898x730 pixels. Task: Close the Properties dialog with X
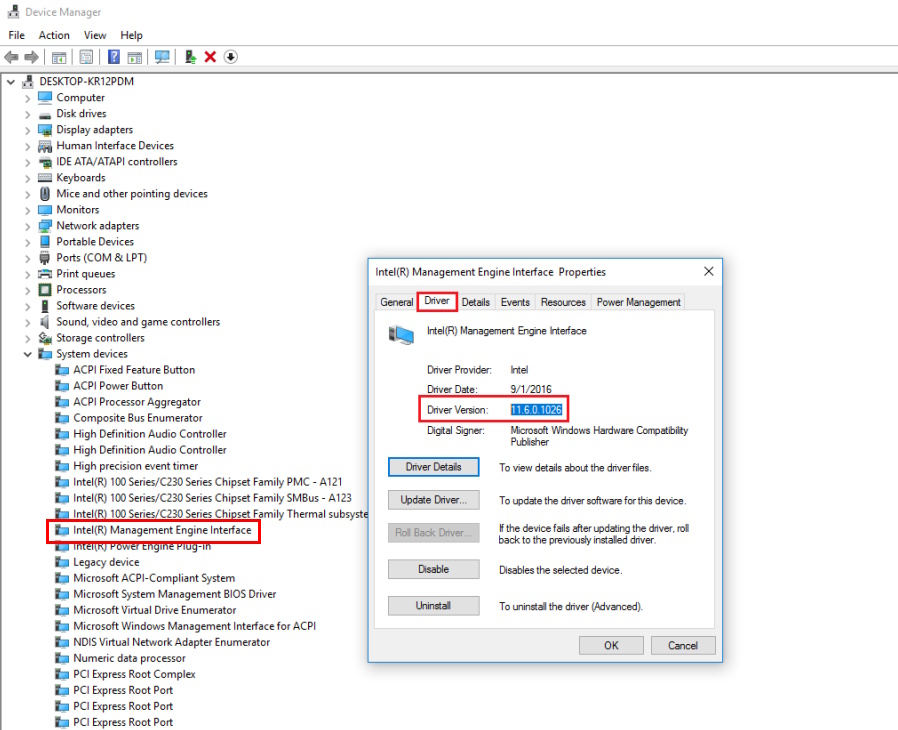pyautogui.click(x=708, y=271)
